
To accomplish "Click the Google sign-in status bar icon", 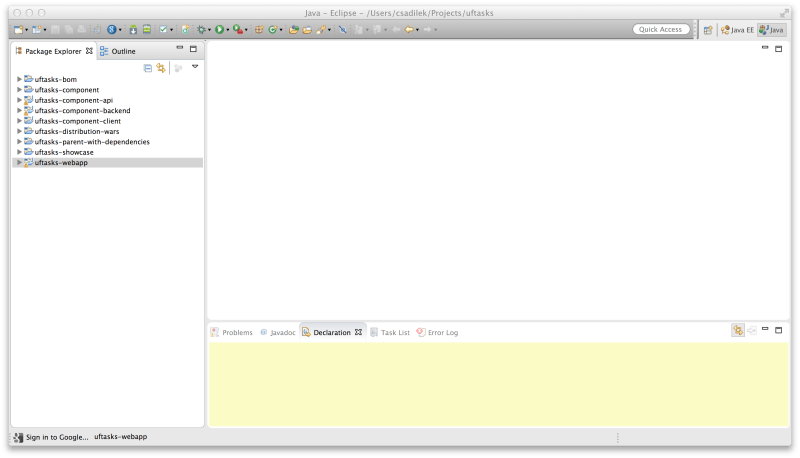I will (18, 437).
